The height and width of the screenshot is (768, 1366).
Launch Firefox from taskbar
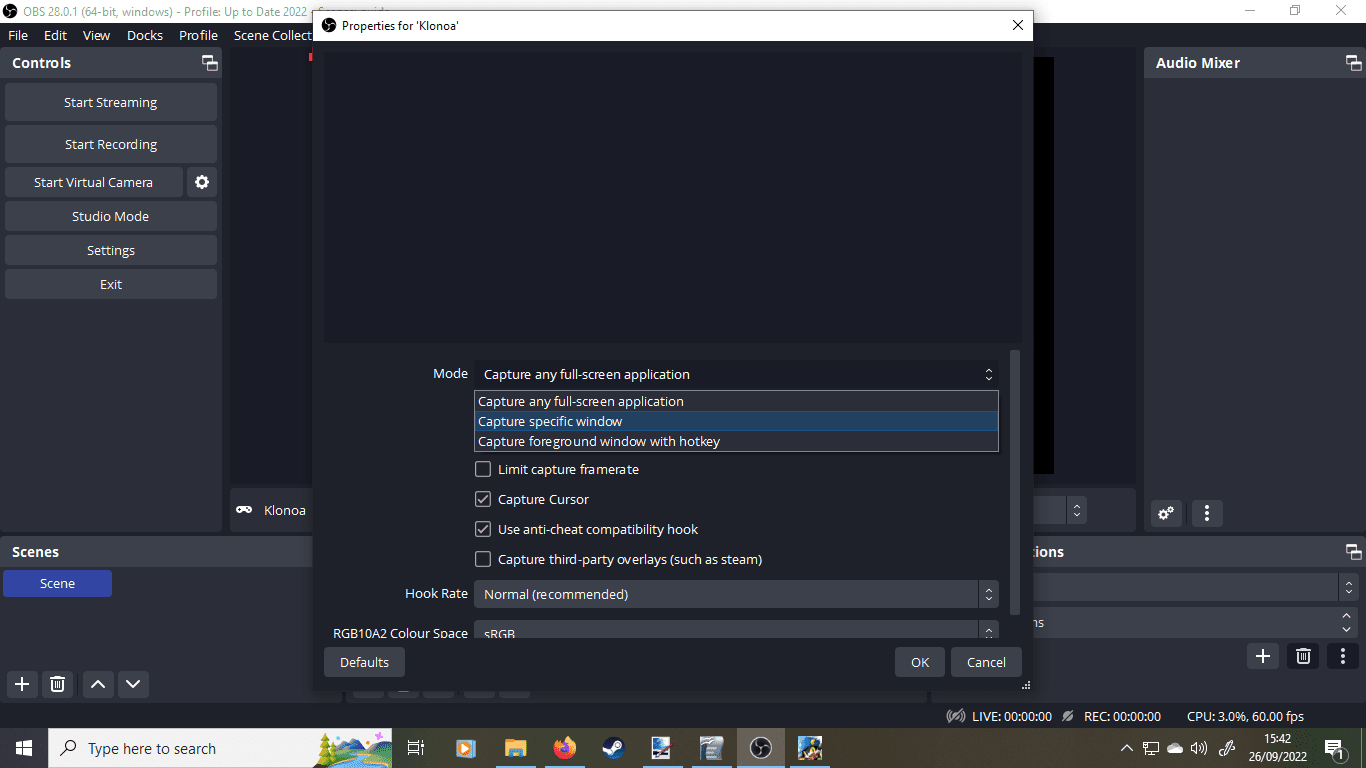coord(564,748)
